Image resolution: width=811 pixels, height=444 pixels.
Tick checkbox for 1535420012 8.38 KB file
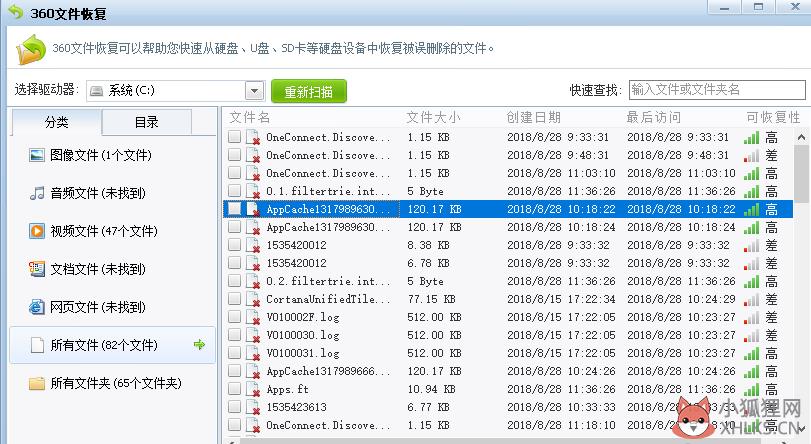pos(235,245)
